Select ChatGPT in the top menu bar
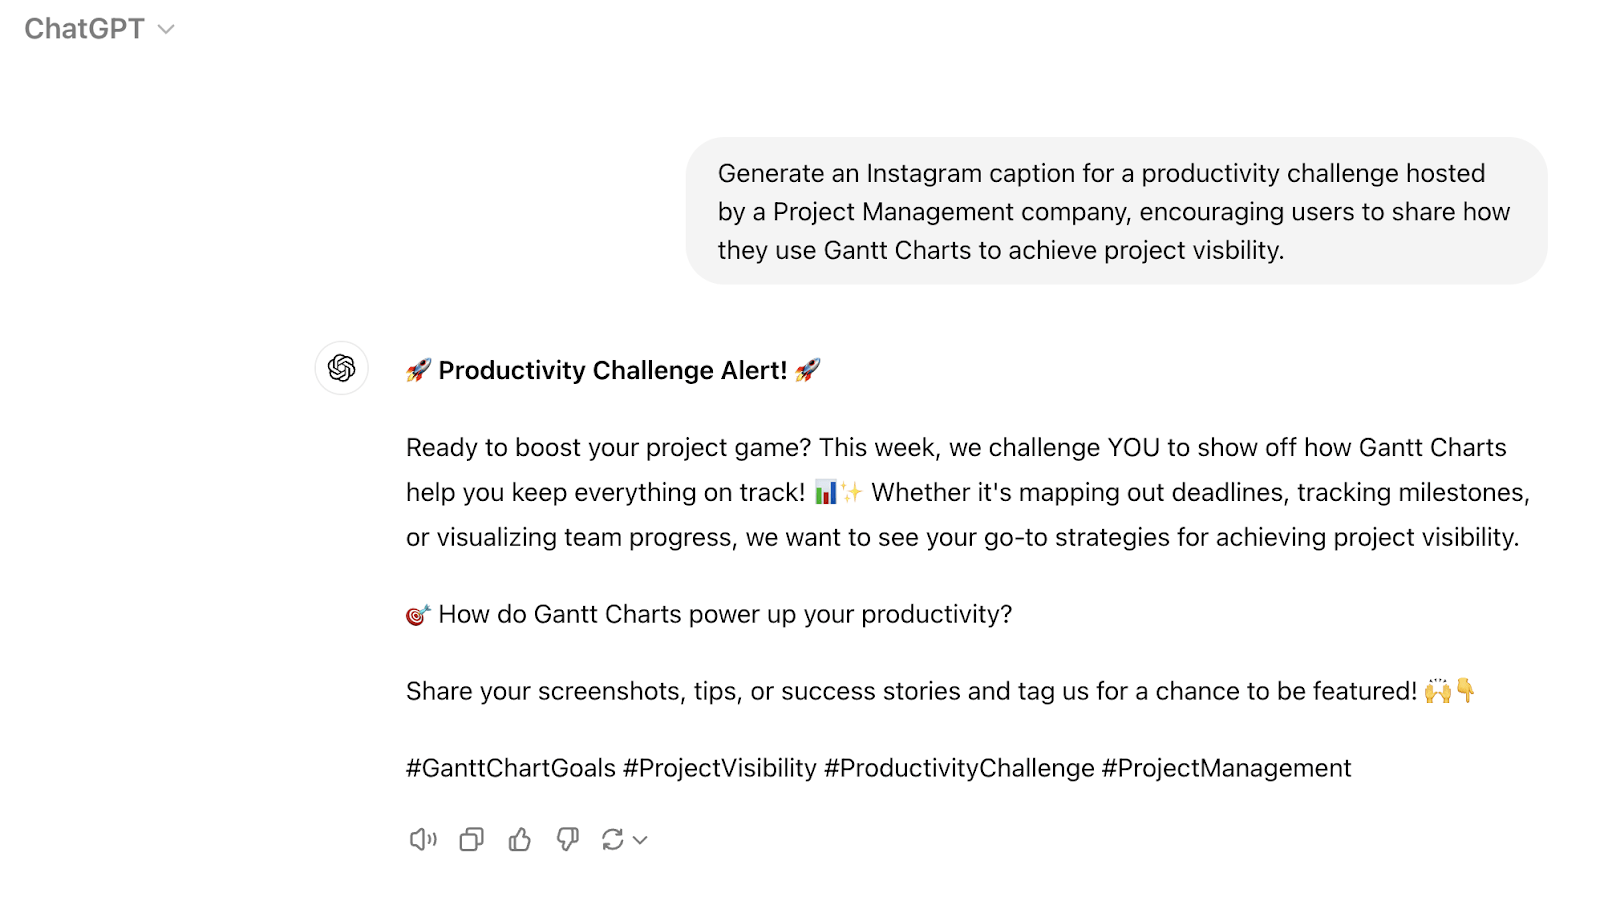Viewport: 1600px width, 905px height. pos(85,29)
